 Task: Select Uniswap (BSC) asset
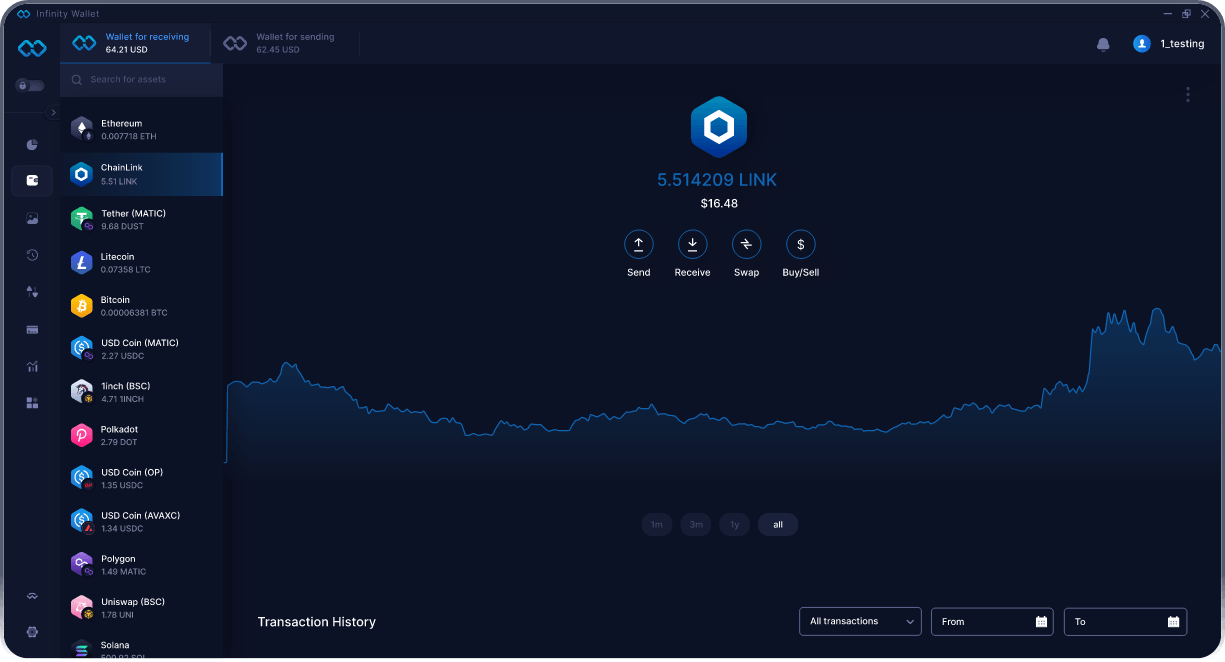(141, 608)
